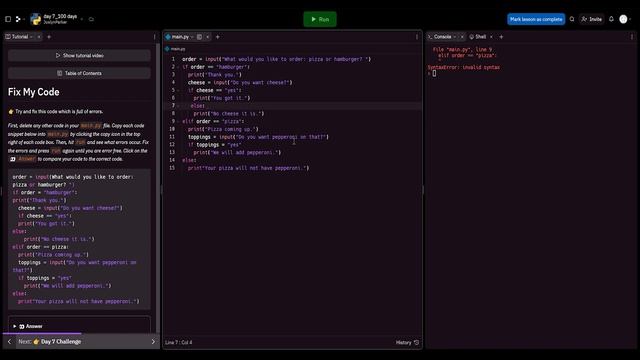Click the SyntaxError: invalid syntax message
640x360 pixels.
tap(464, 67)
